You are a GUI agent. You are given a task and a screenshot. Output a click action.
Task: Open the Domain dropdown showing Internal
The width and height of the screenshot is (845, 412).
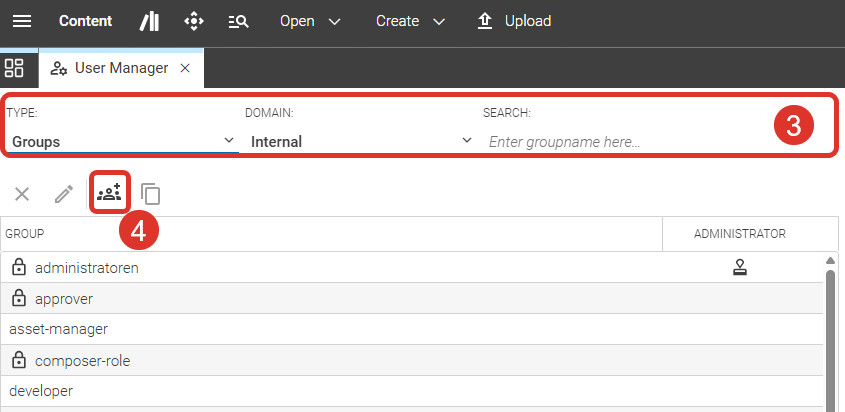tap(360, 141)
